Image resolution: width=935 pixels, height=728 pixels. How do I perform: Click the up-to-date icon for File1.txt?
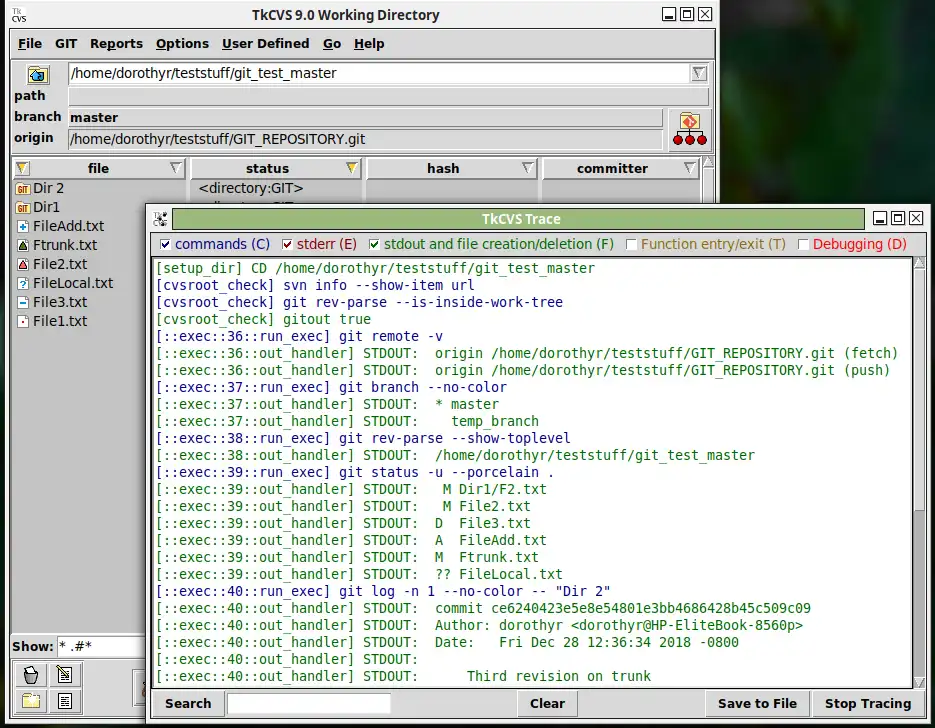coord(23,321)
